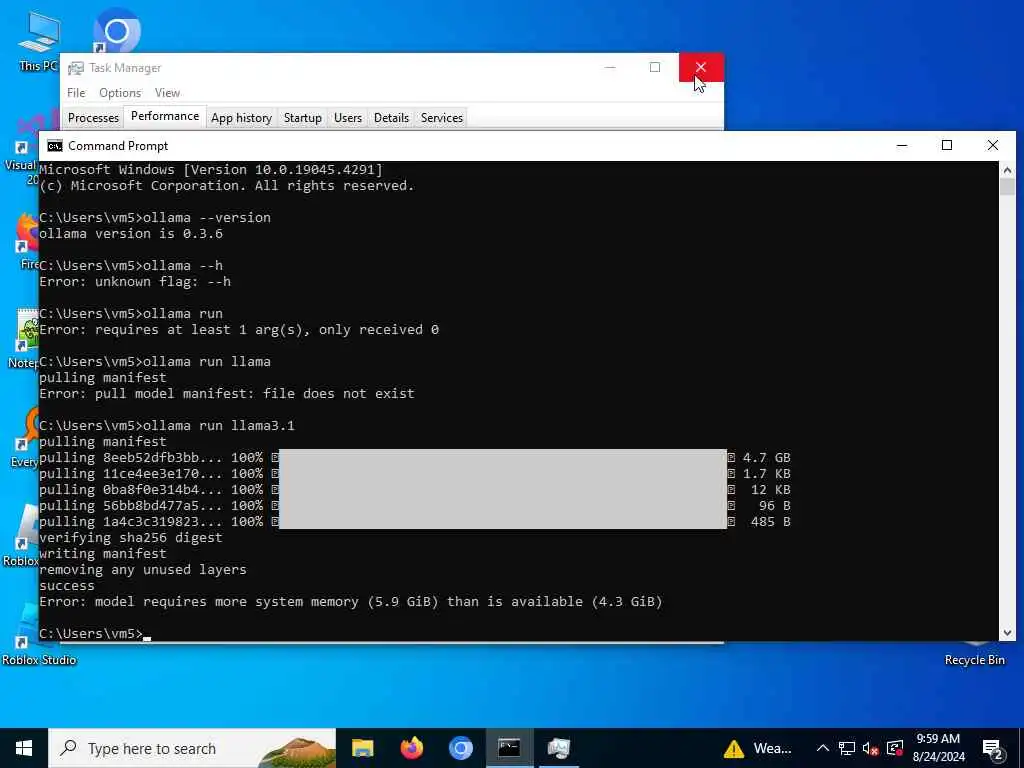Click the 'pulling 8eeb52dfb3bb' progress line
Image resolution: width=1024 pixels, height=768 pixels.
[x=415, y=457]
